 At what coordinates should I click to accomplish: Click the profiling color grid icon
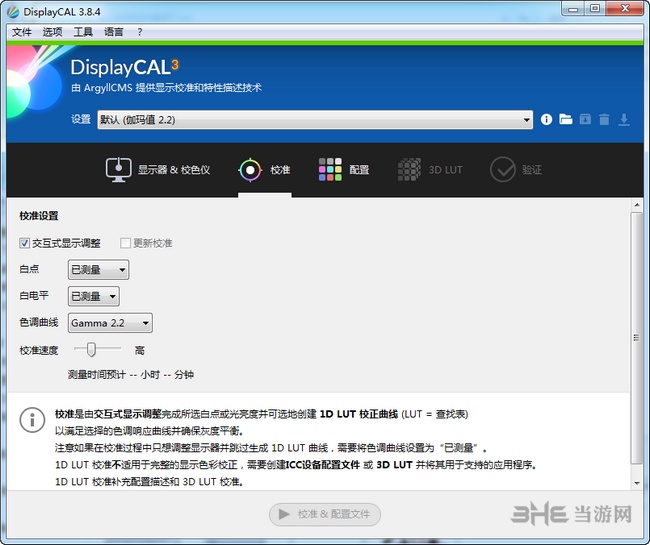pos(330,170)
